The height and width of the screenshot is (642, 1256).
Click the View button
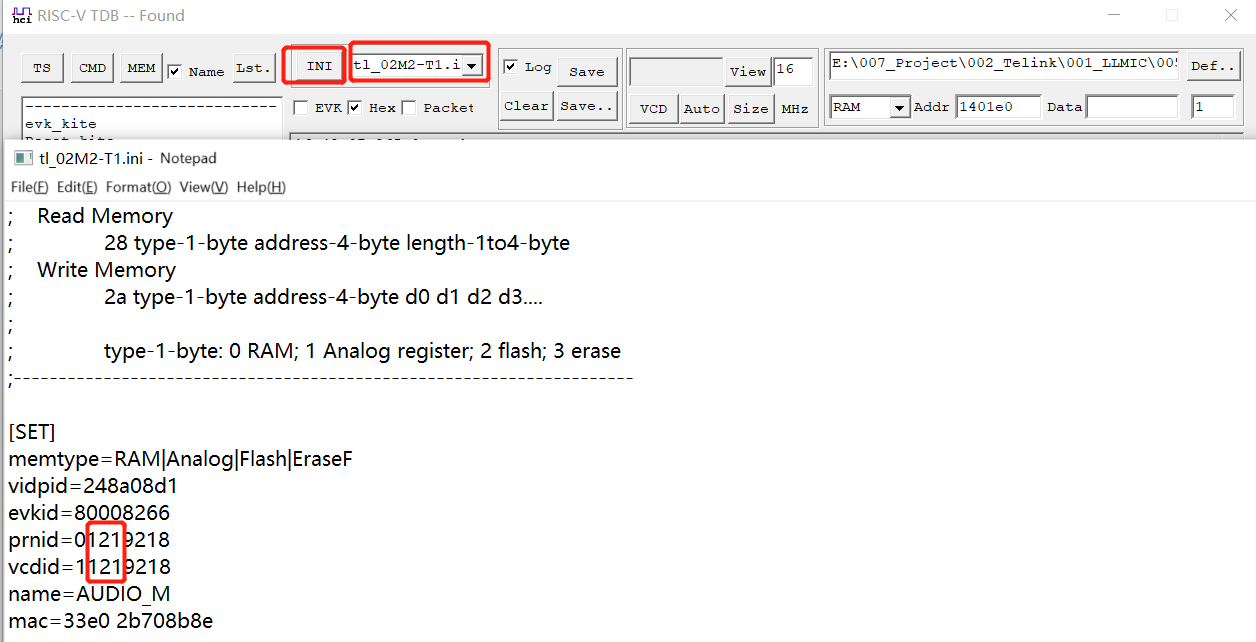(x=748, y=72)
